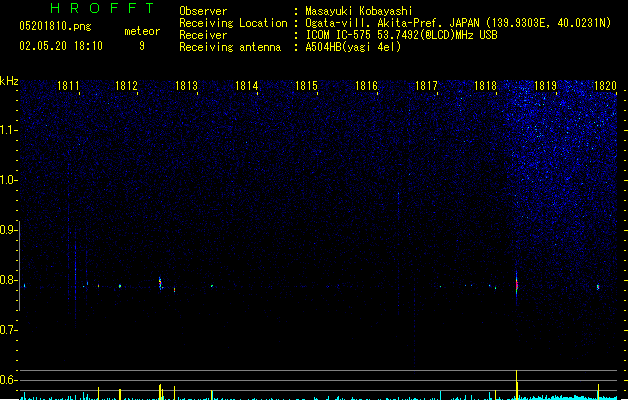
Task: Click the Receiving antenna field label
Action: pos(230,47)
